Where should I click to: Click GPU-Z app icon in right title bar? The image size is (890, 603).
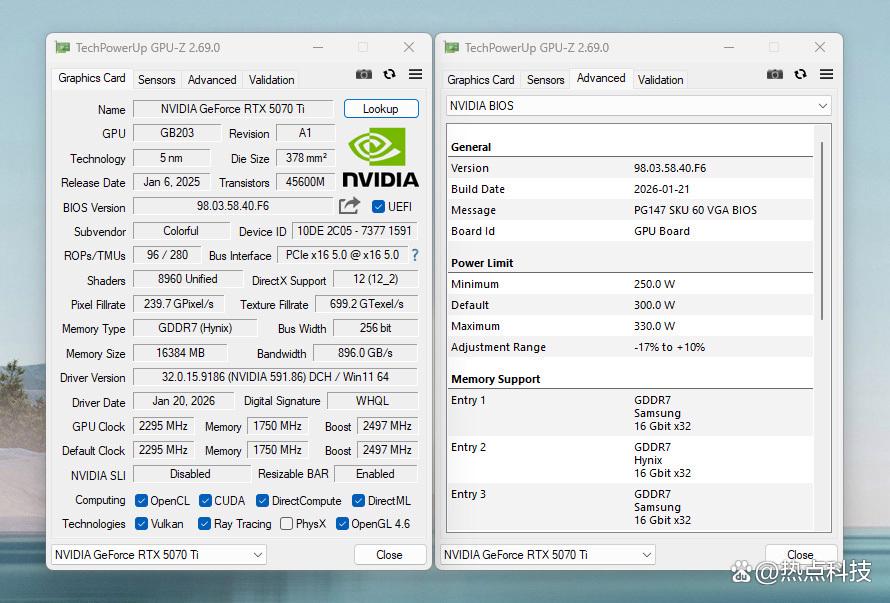(451, 48)
